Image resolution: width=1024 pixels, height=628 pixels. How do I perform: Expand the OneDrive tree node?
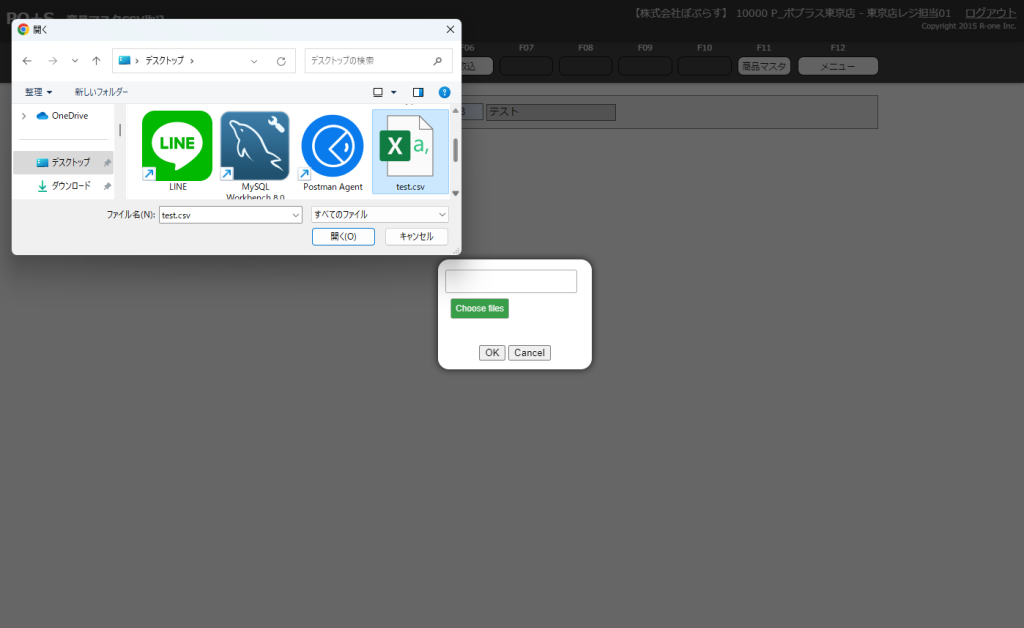23,116
